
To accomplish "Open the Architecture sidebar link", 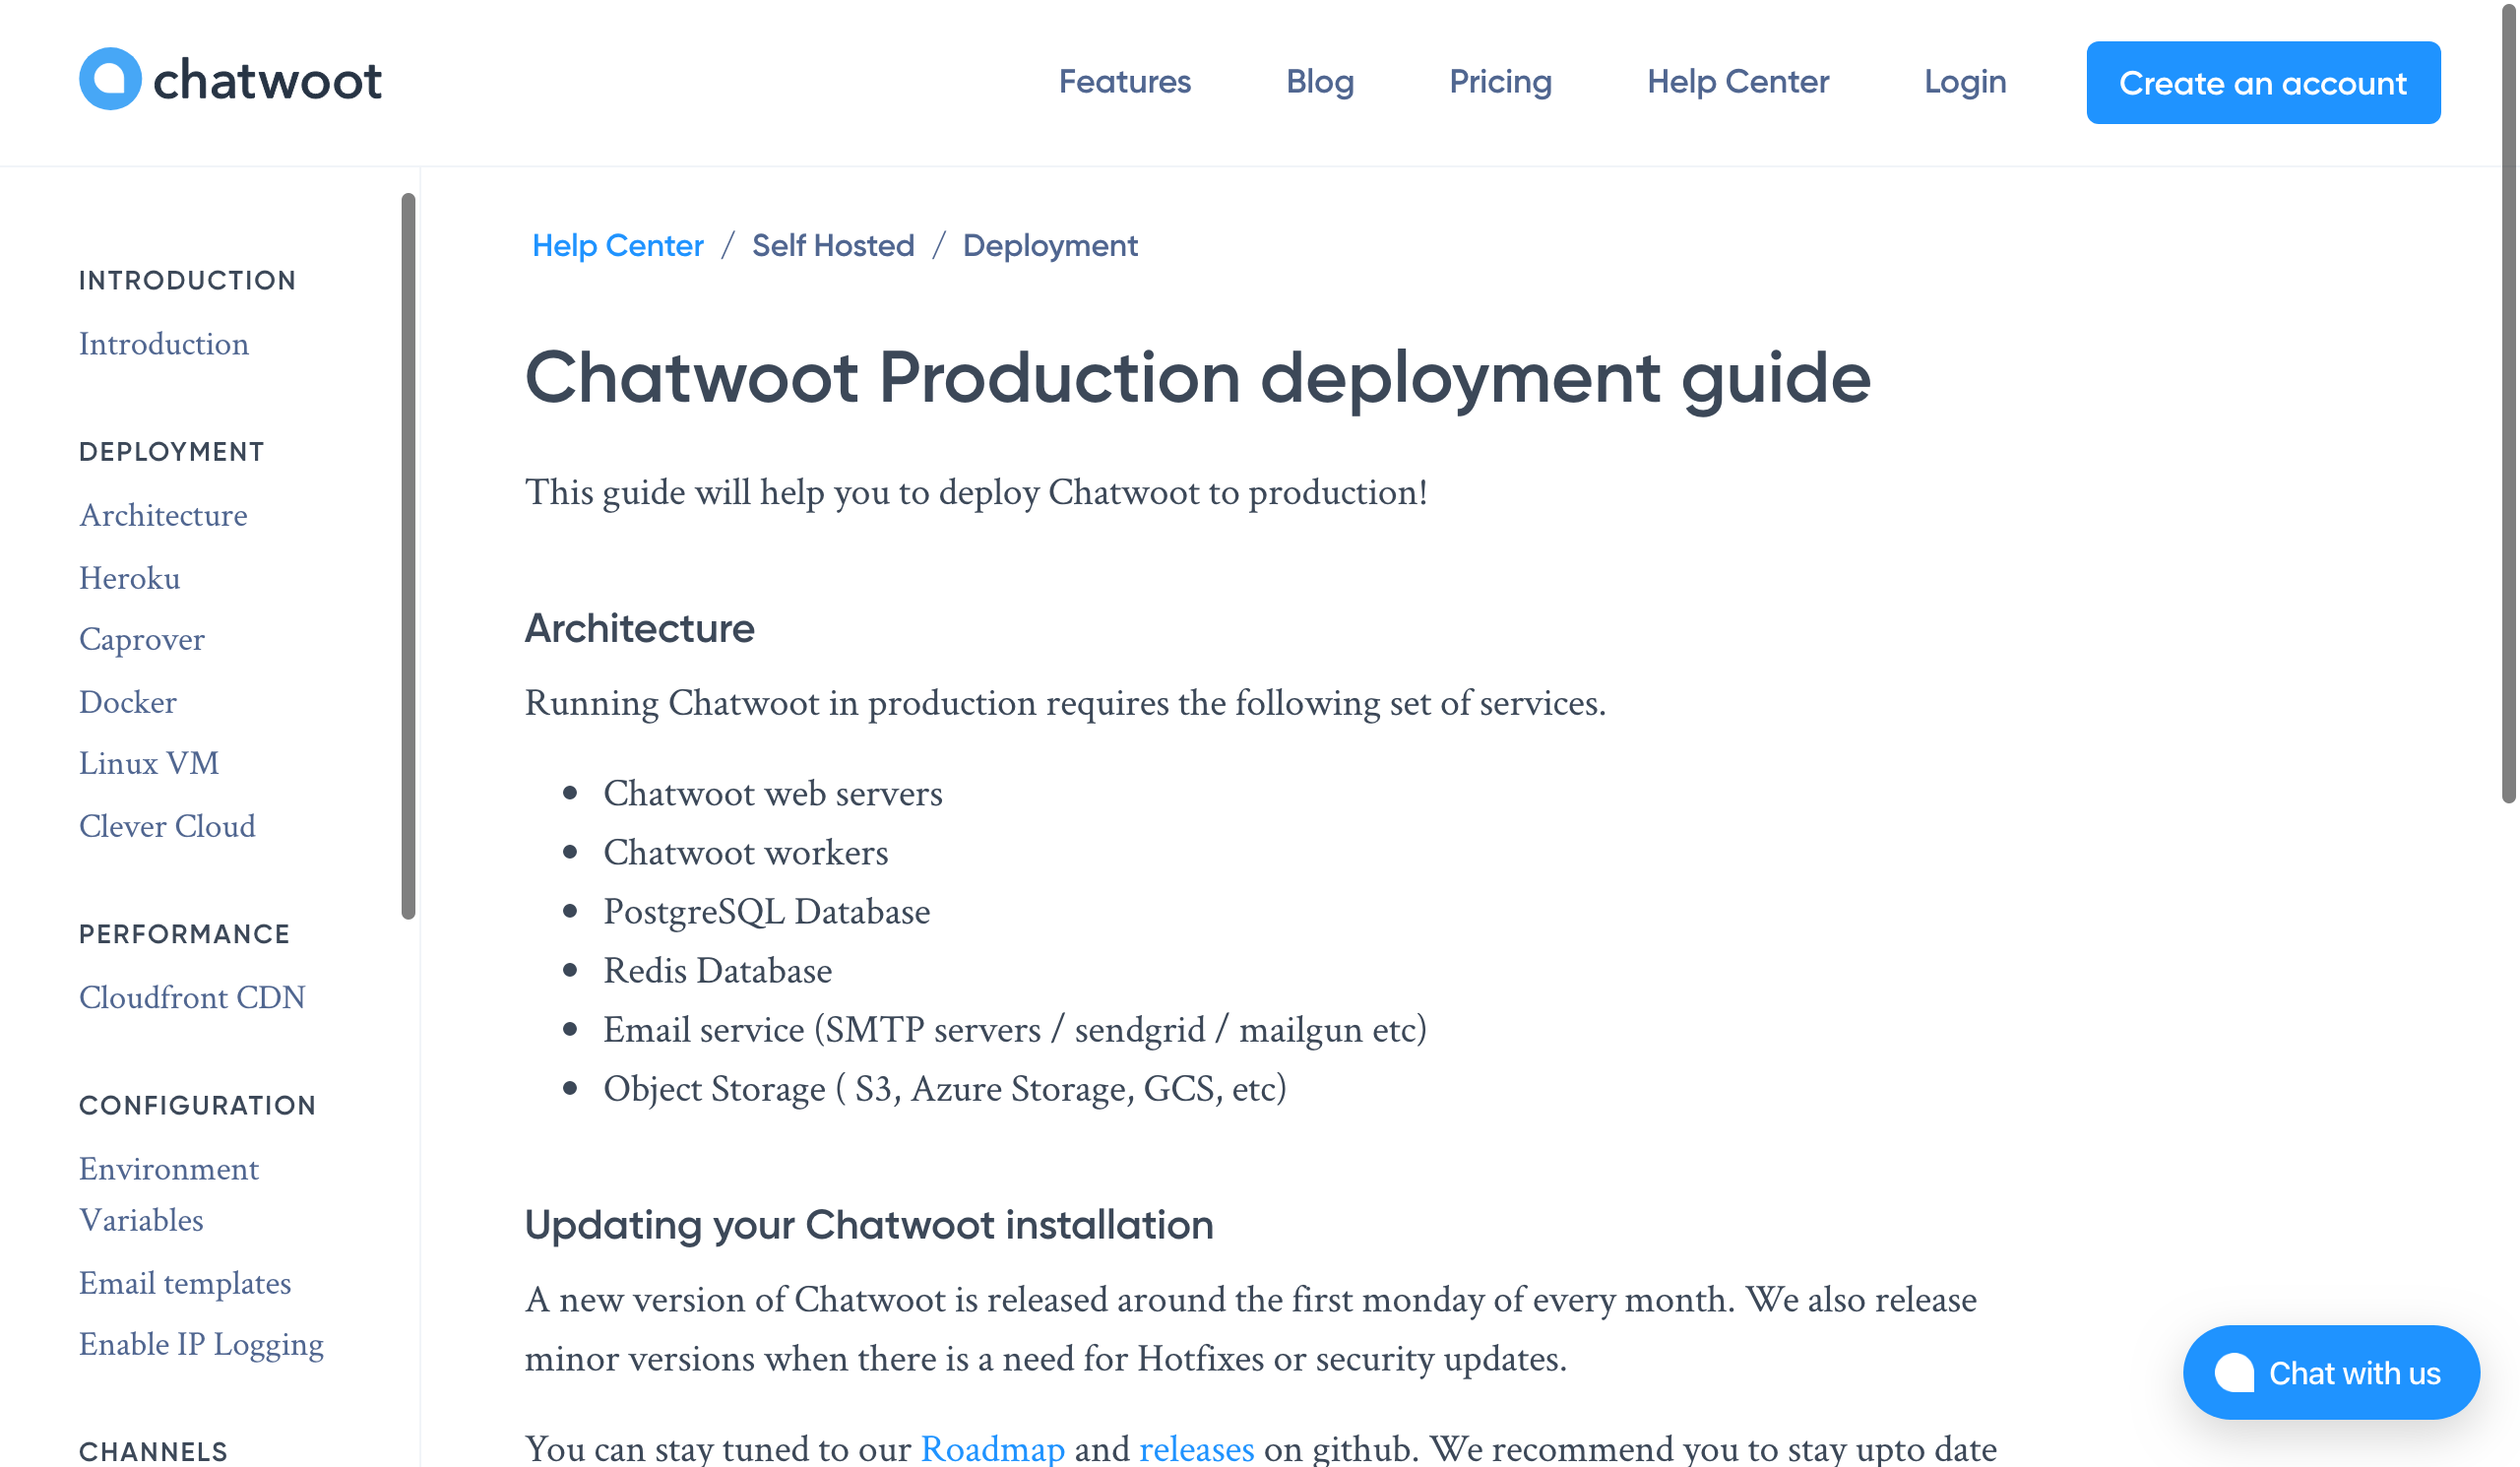I will tap(163, 515).
